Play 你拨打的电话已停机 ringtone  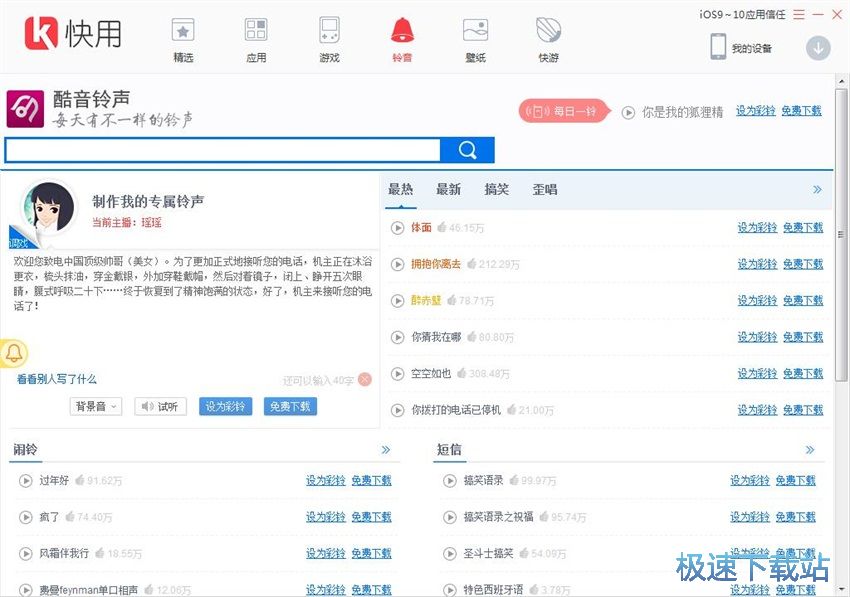pyautogui.click(x=397, y=410)
